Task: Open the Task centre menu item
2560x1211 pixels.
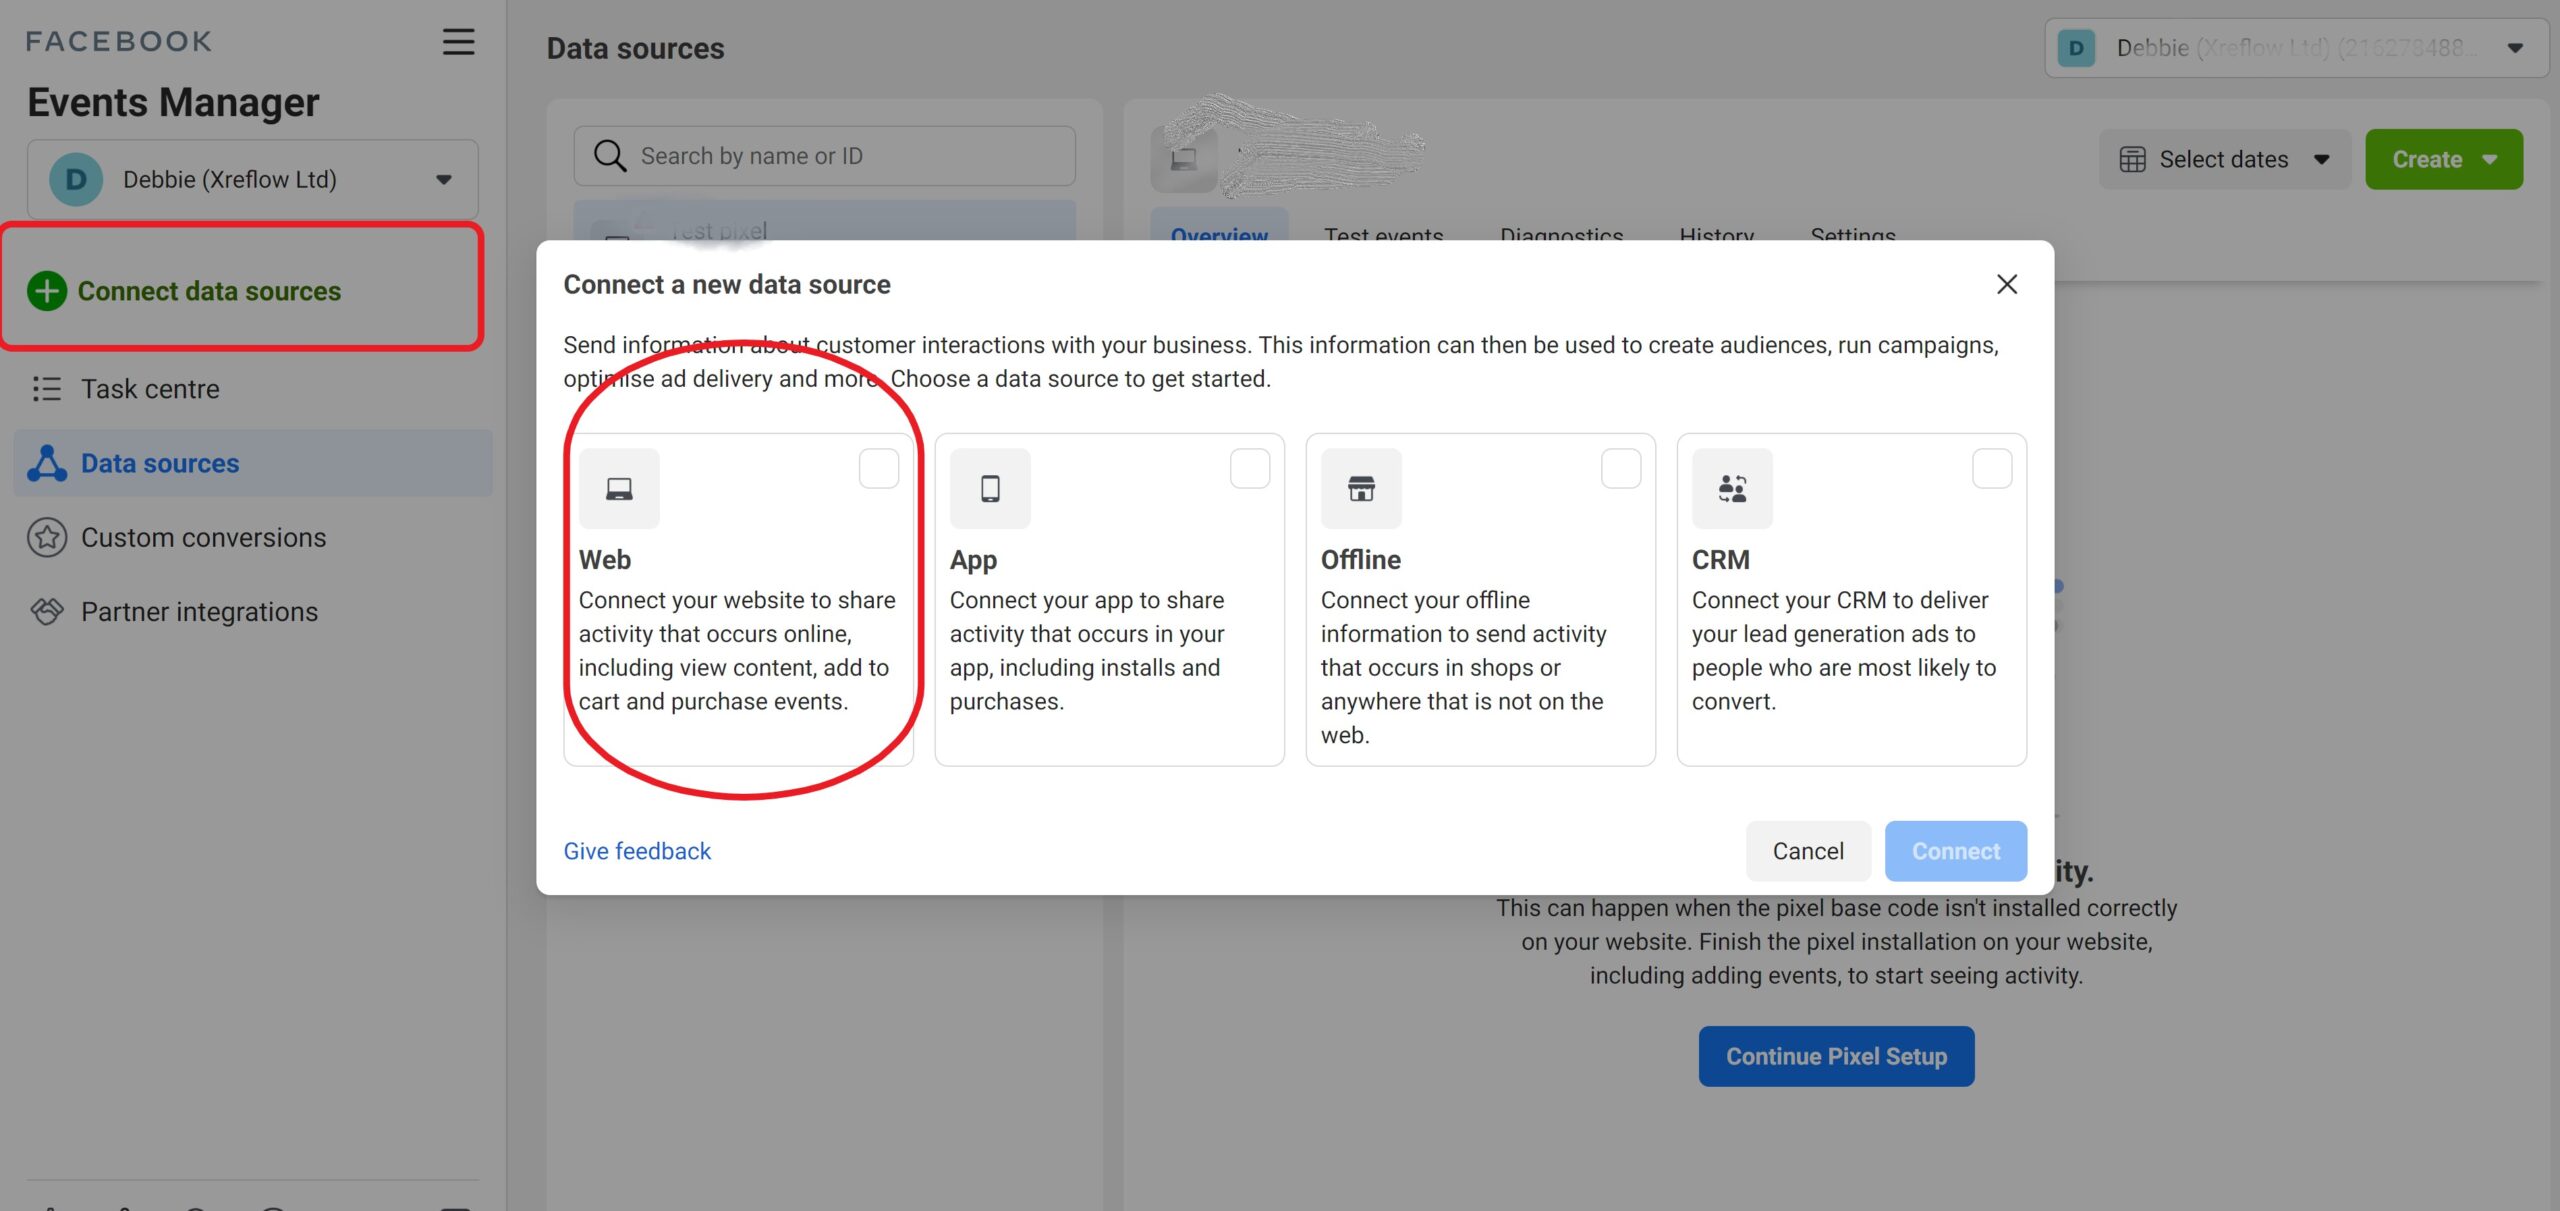Action: (253, 389)
